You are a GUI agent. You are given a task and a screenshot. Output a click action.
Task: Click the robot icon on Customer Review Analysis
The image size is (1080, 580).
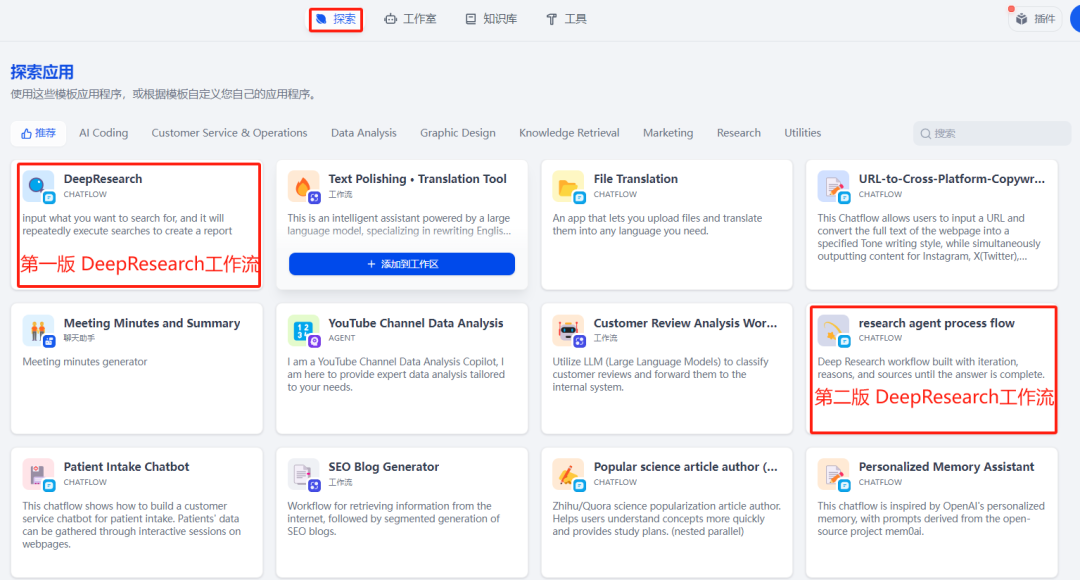tap(566, 331)
